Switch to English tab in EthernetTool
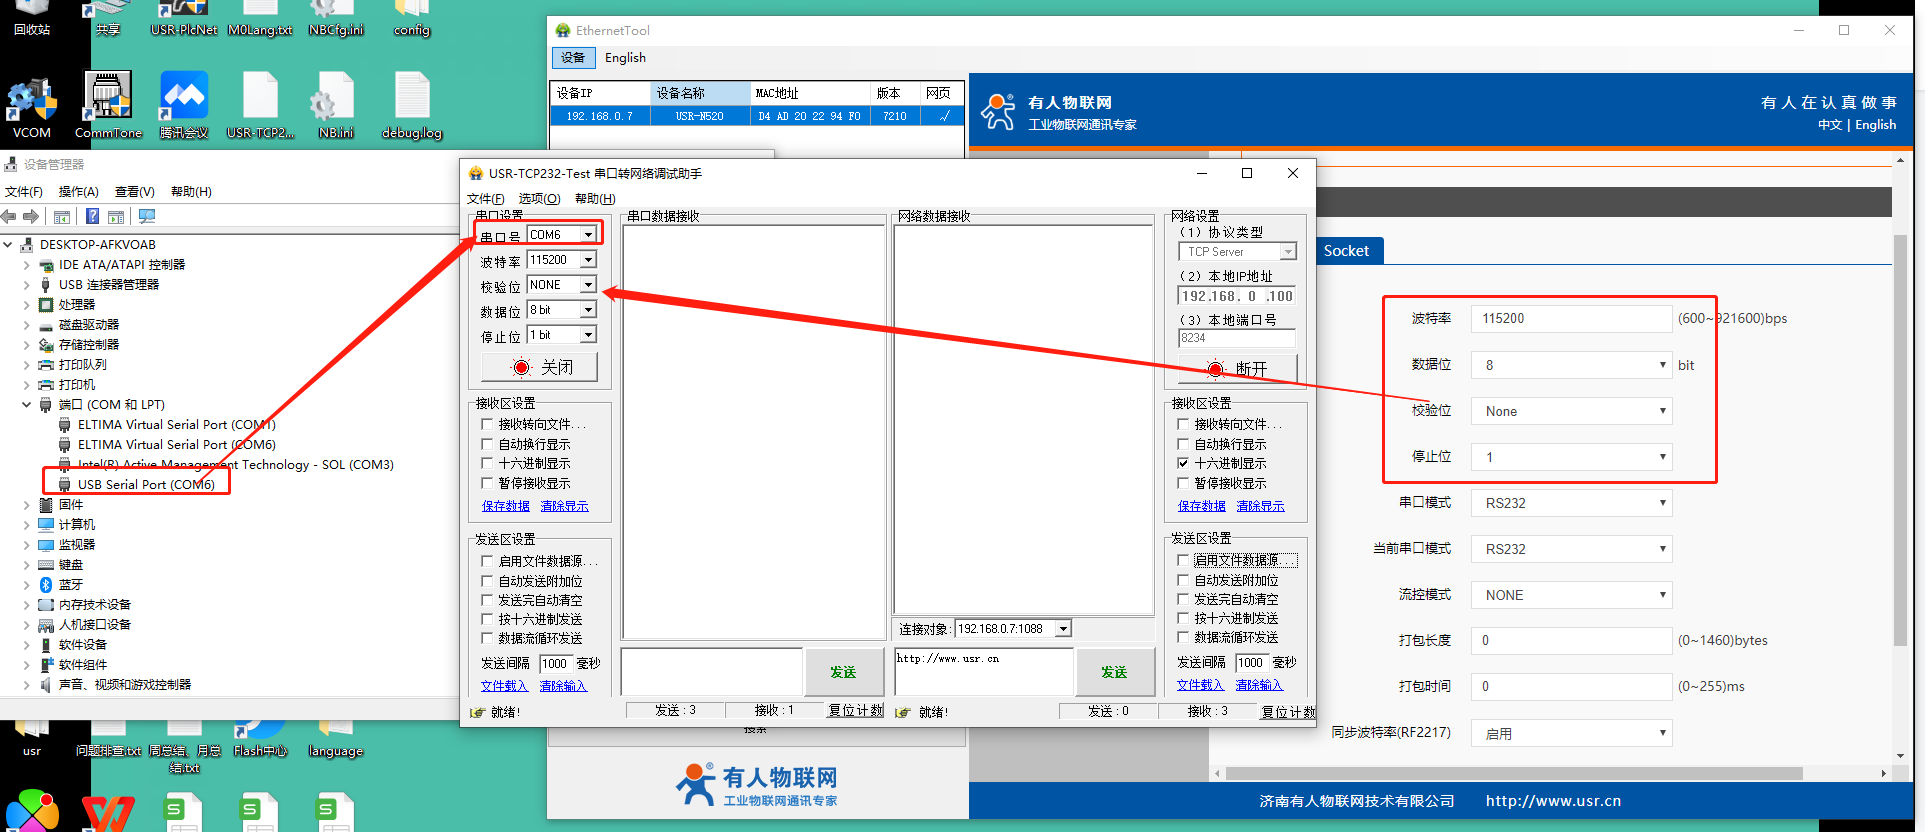1925x832 pixels. (625, 58)
